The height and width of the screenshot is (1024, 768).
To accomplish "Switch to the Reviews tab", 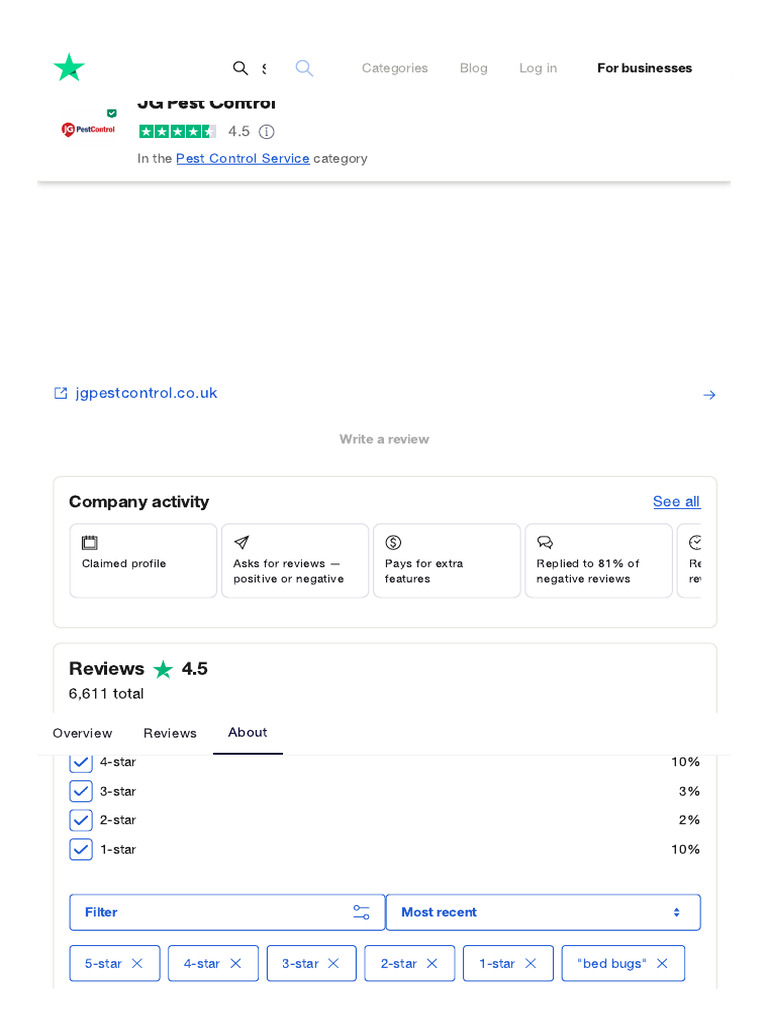I will coord(170,733).
